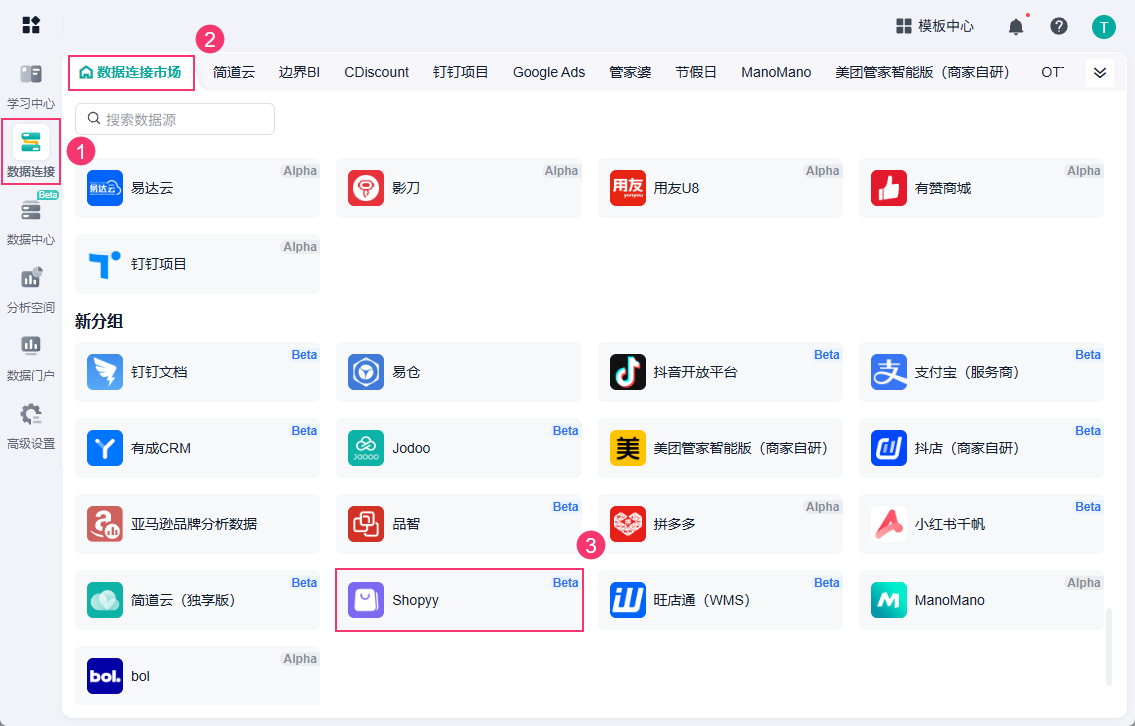Select the 拼多多 data source icon
This screenshot has height=726, width=1135.
tap(628, 524)
